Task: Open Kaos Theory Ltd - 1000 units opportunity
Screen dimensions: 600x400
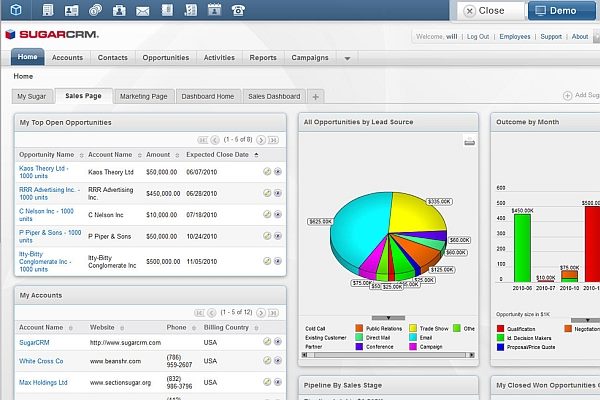Action: 43,172
